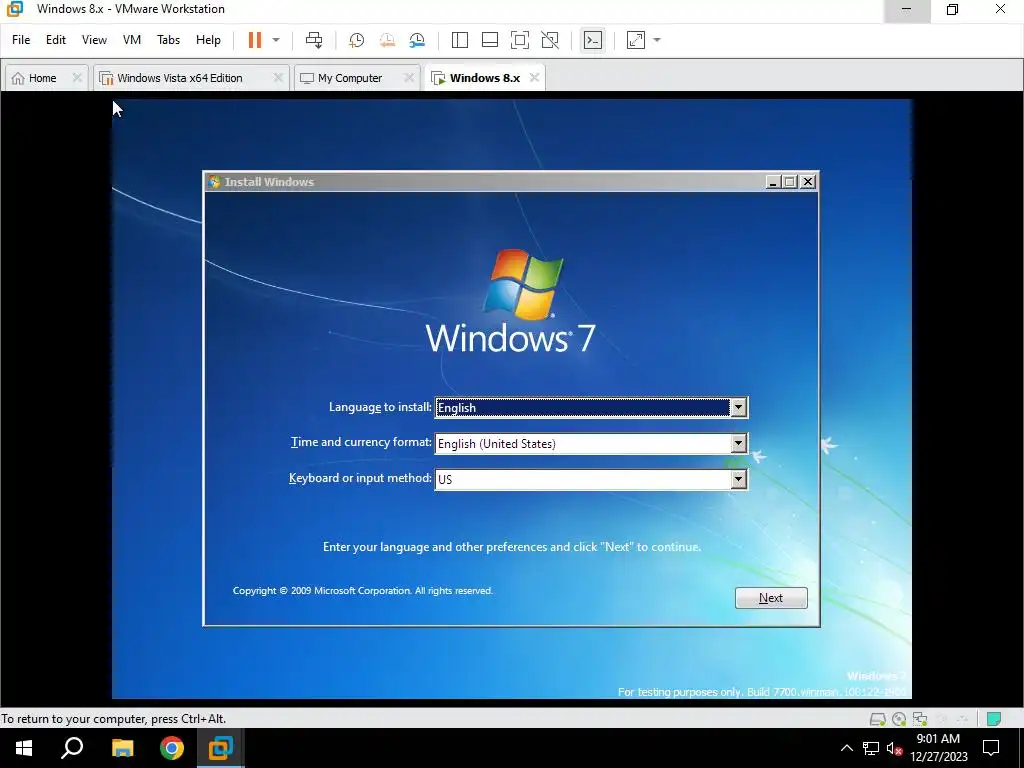Toggle console view button

coord(593,40)
